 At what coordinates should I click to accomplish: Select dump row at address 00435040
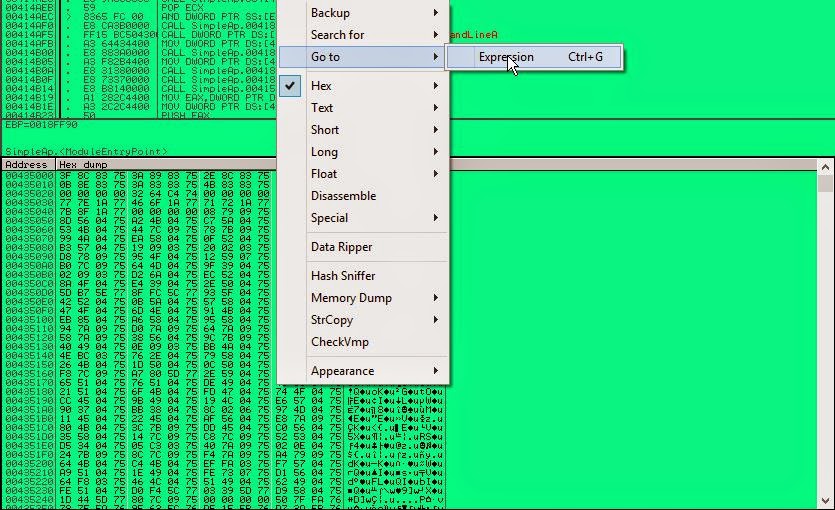pyautogui.click(x=138, y=211)
